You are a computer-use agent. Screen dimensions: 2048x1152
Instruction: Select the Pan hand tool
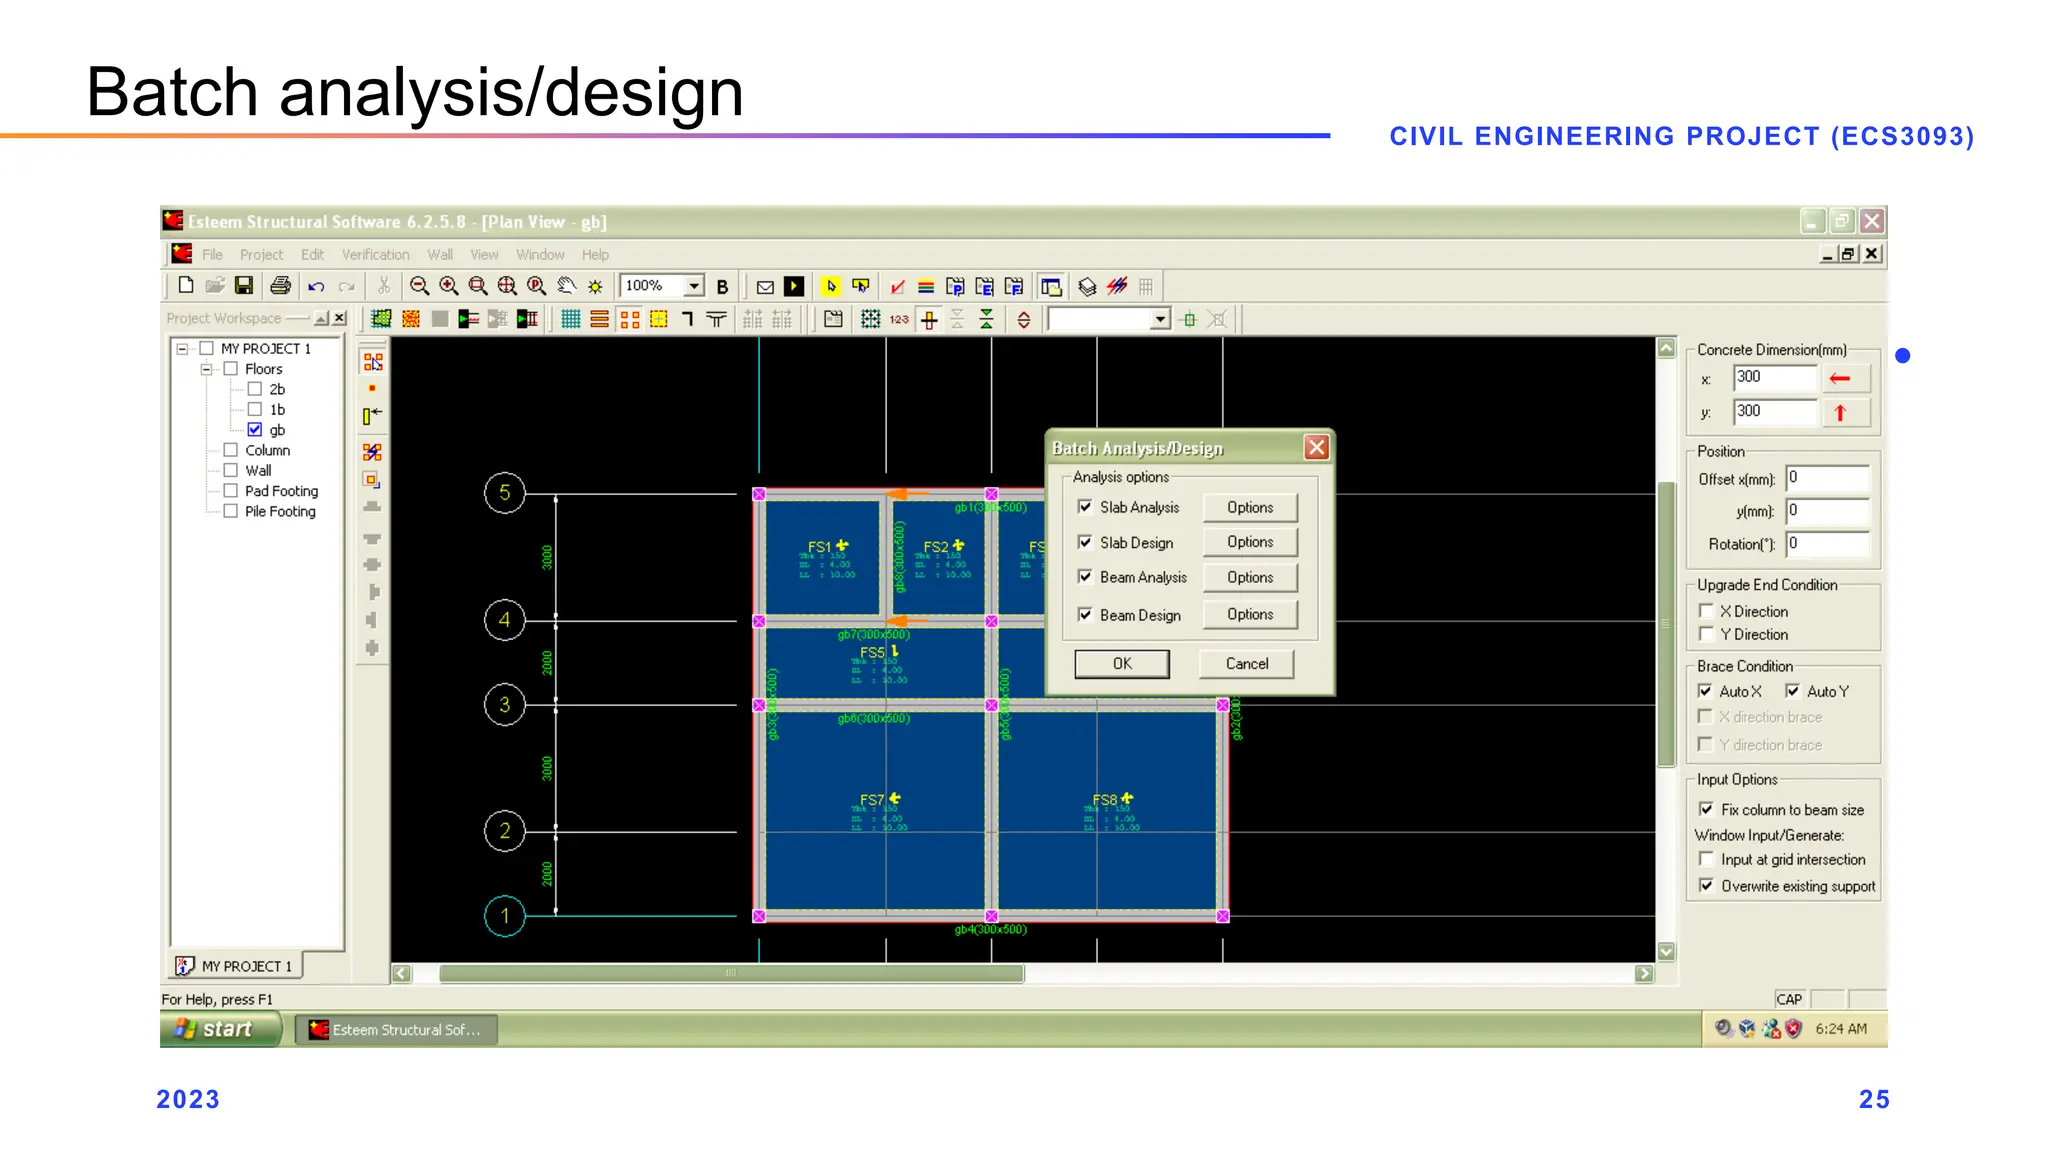click(566, 286)
